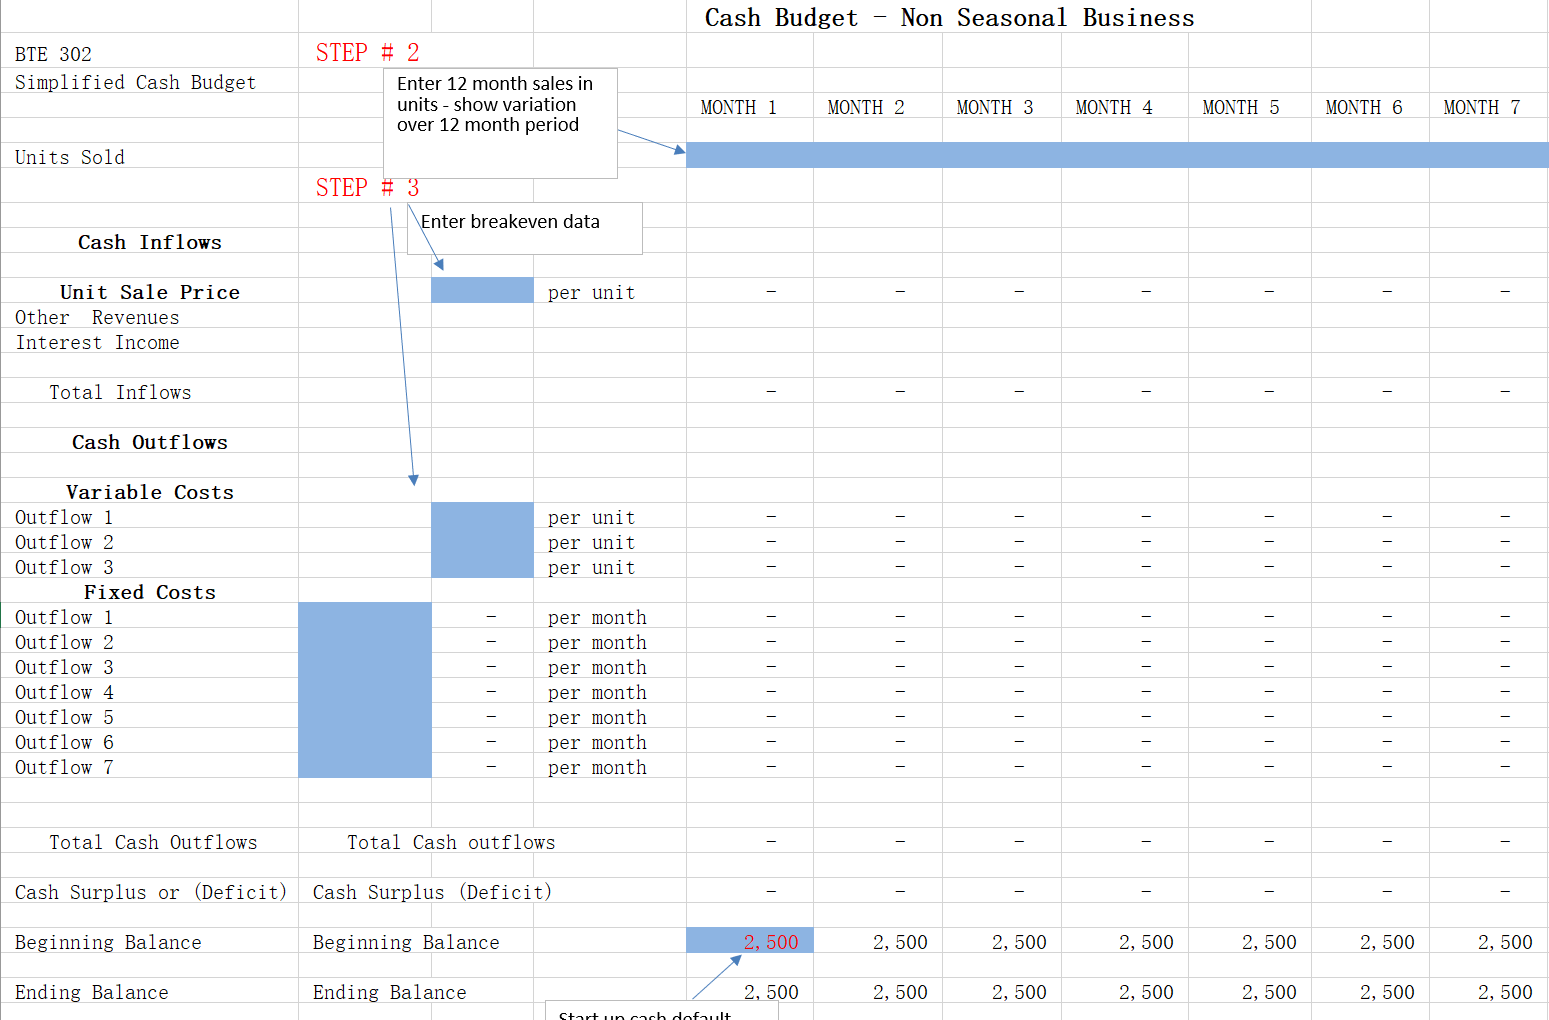Select the Total Cash Outflows label cell
This screenshot has height=1020, width=1549.
click(x=153, y=841)
